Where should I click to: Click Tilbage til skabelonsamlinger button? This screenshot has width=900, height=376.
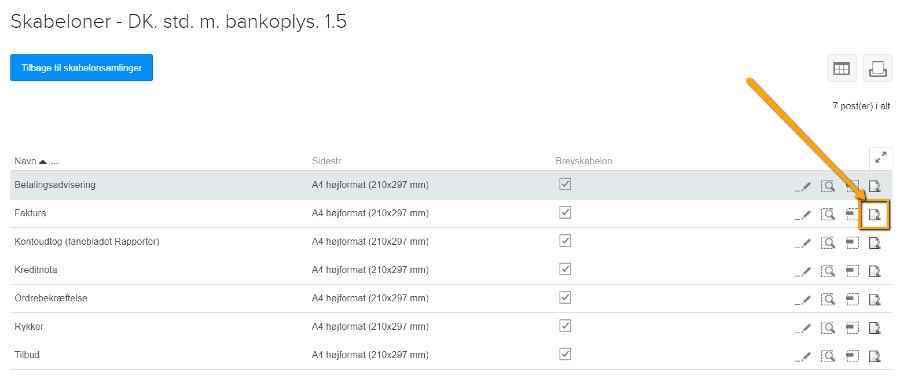[82, 68]
